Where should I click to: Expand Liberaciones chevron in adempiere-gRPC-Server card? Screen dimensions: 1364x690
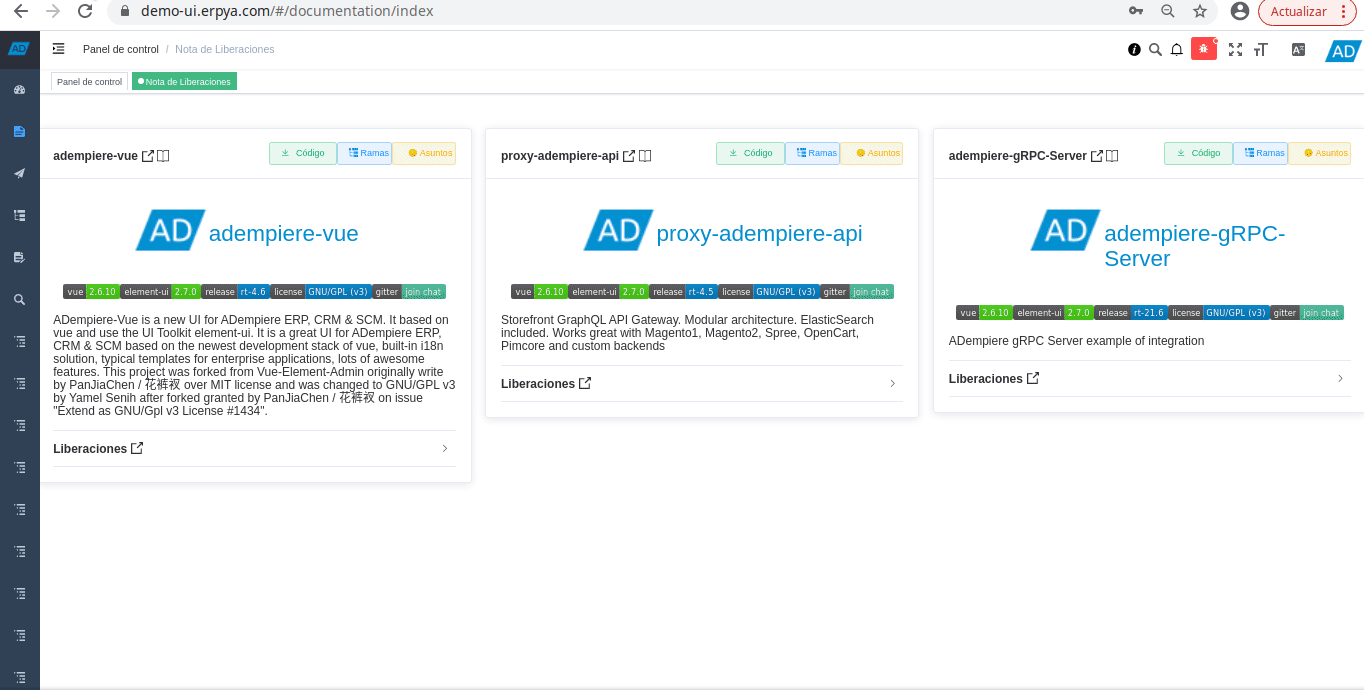(1340, 379)
